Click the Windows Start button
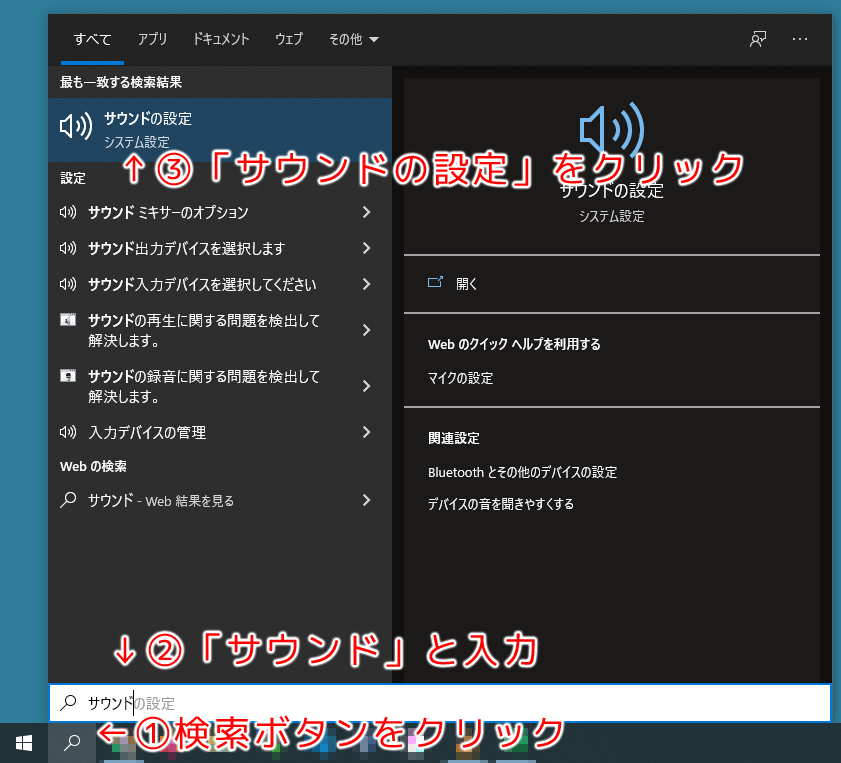Viewport: 841px width, 763px height. pyautogui.click(x=23, y=742)
